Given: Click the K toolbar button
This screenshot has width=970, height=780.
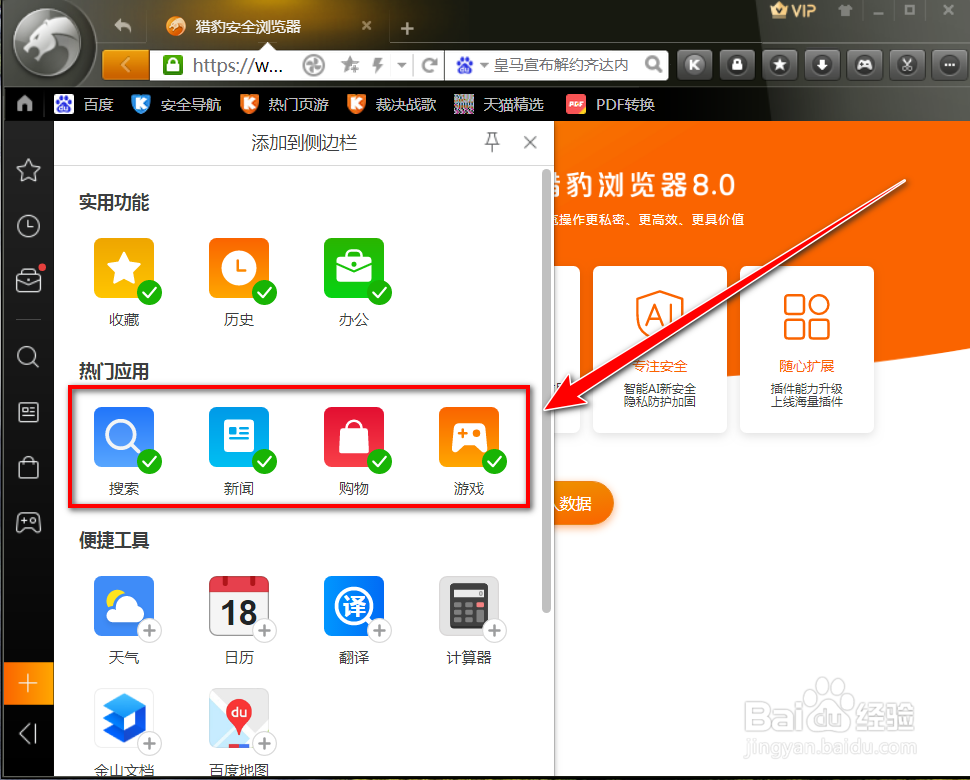Looking at the screenshot, I should (695, 64).
